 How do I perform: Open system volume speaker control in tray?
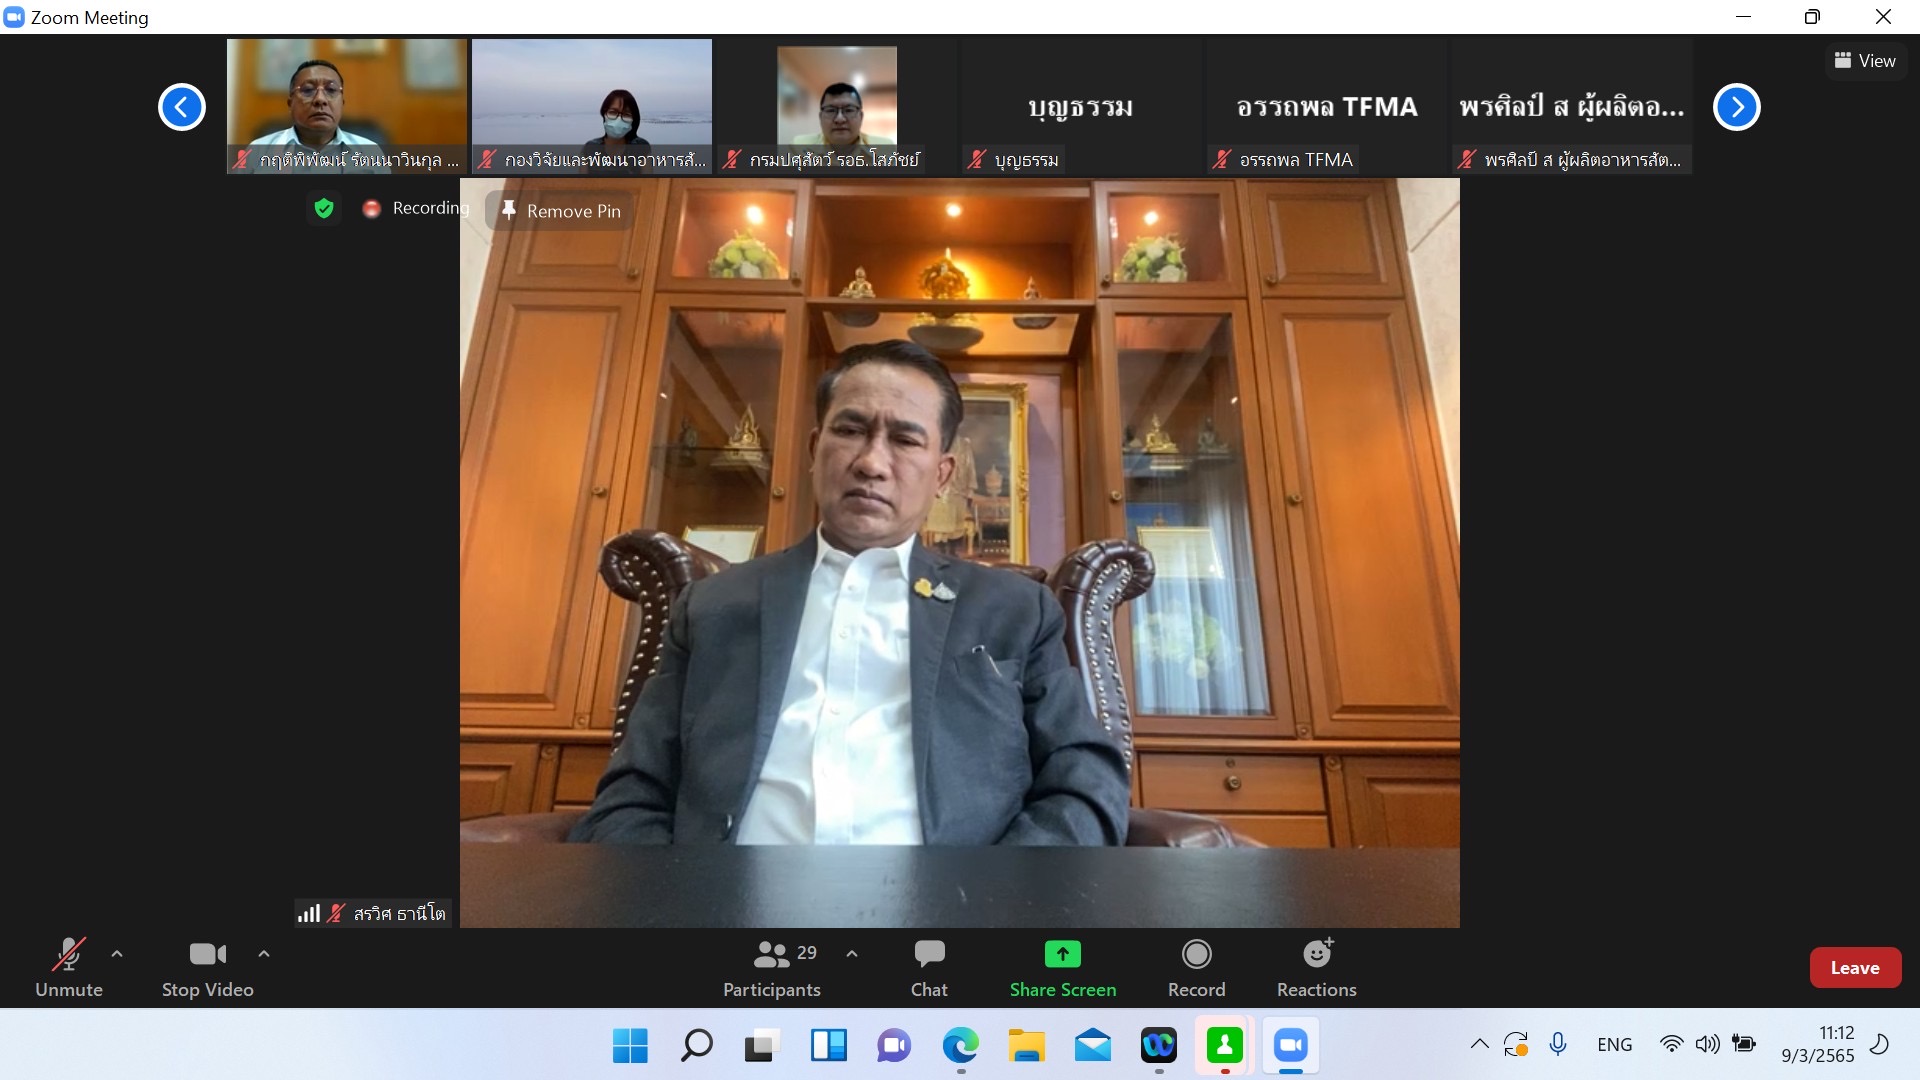(x=1707, y=1044)
